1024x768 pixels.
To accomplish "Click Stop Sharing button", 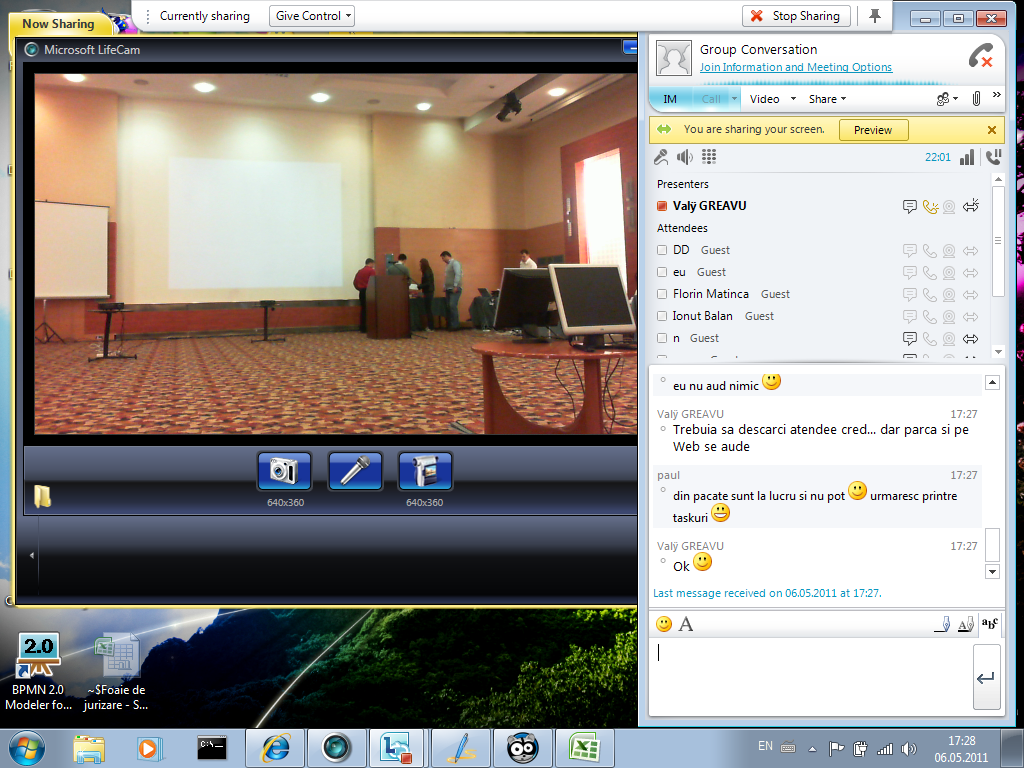I will coord(797,16).
